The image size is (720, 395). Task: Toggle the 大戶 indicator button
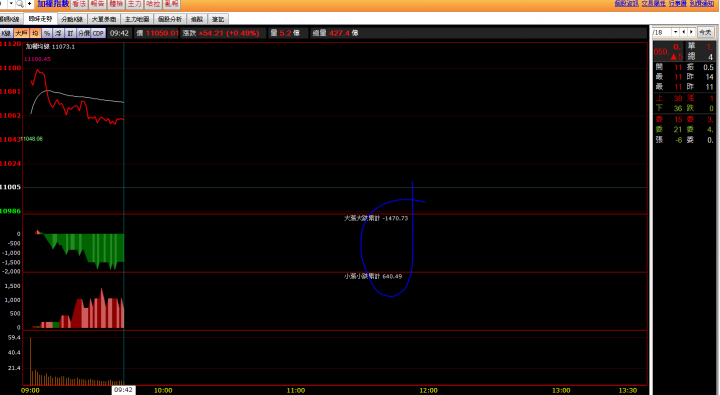[21, 34]
